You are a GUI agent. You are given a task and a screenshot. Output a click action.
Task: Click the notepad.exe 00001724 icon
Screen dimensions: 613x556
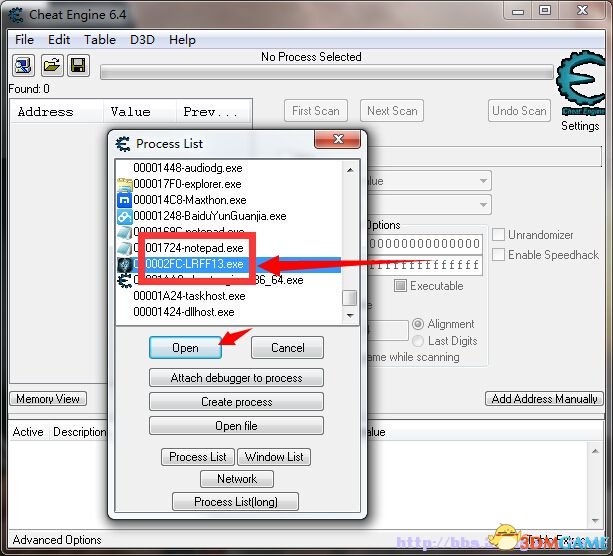(125, 248)
